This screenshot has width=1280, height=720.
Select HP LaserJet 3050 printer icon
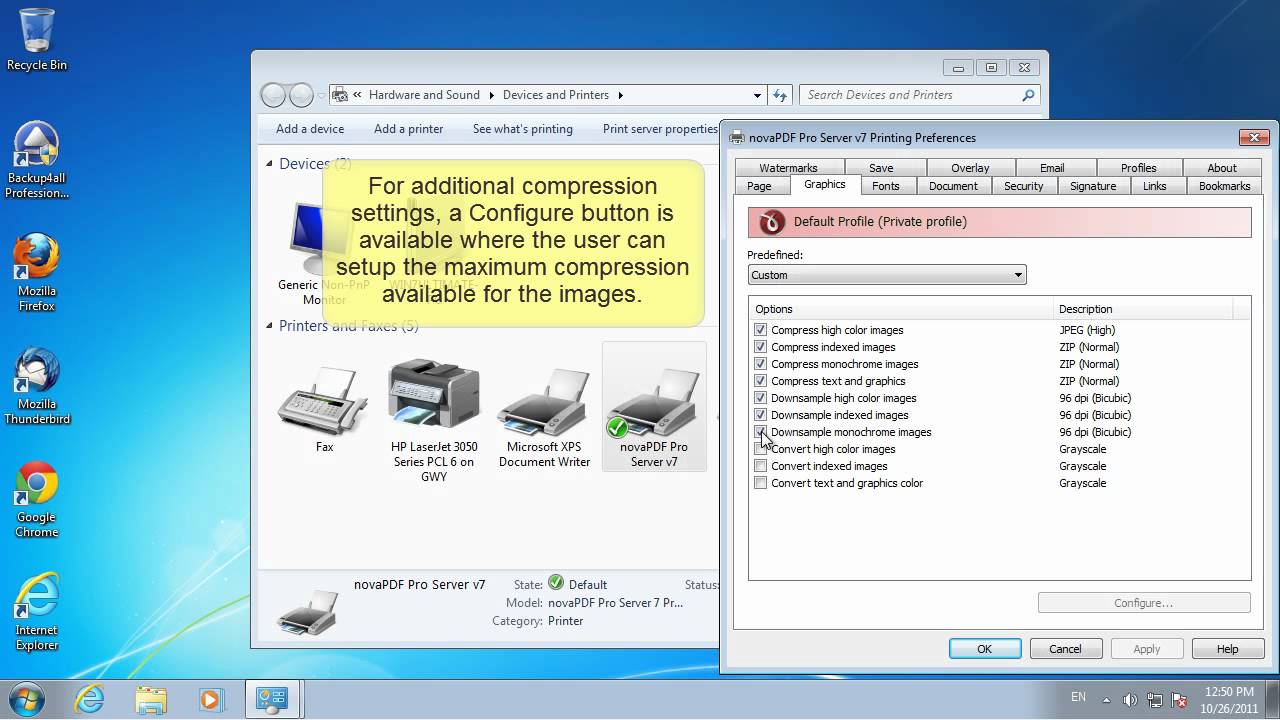(x=433, y=420)
